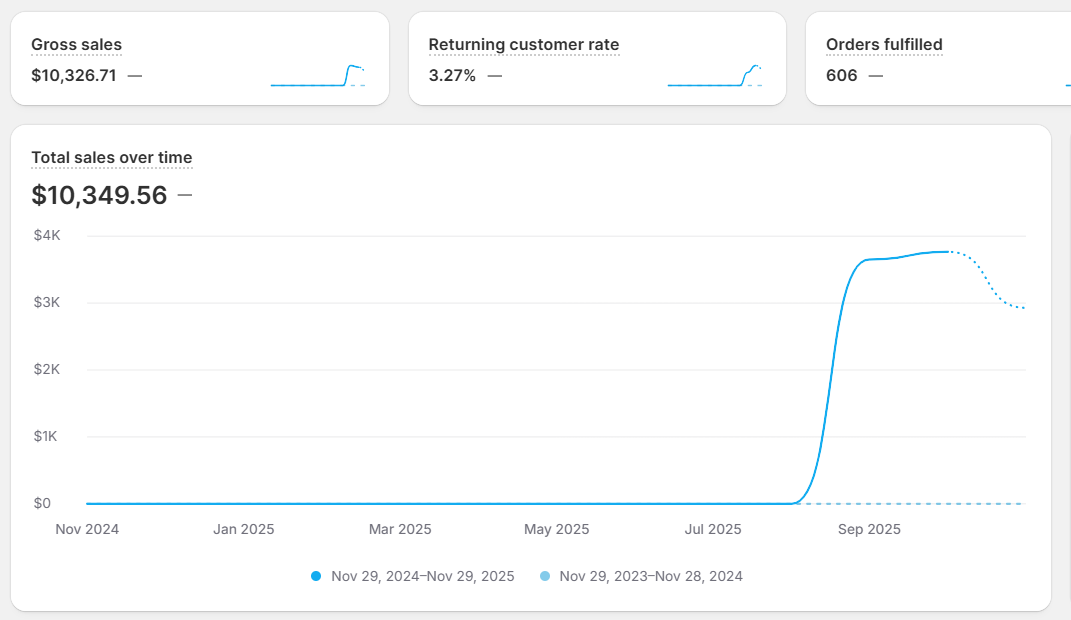Click the dark blue current-period legend dot
The image size is (1071, 620).
[316, 576]
